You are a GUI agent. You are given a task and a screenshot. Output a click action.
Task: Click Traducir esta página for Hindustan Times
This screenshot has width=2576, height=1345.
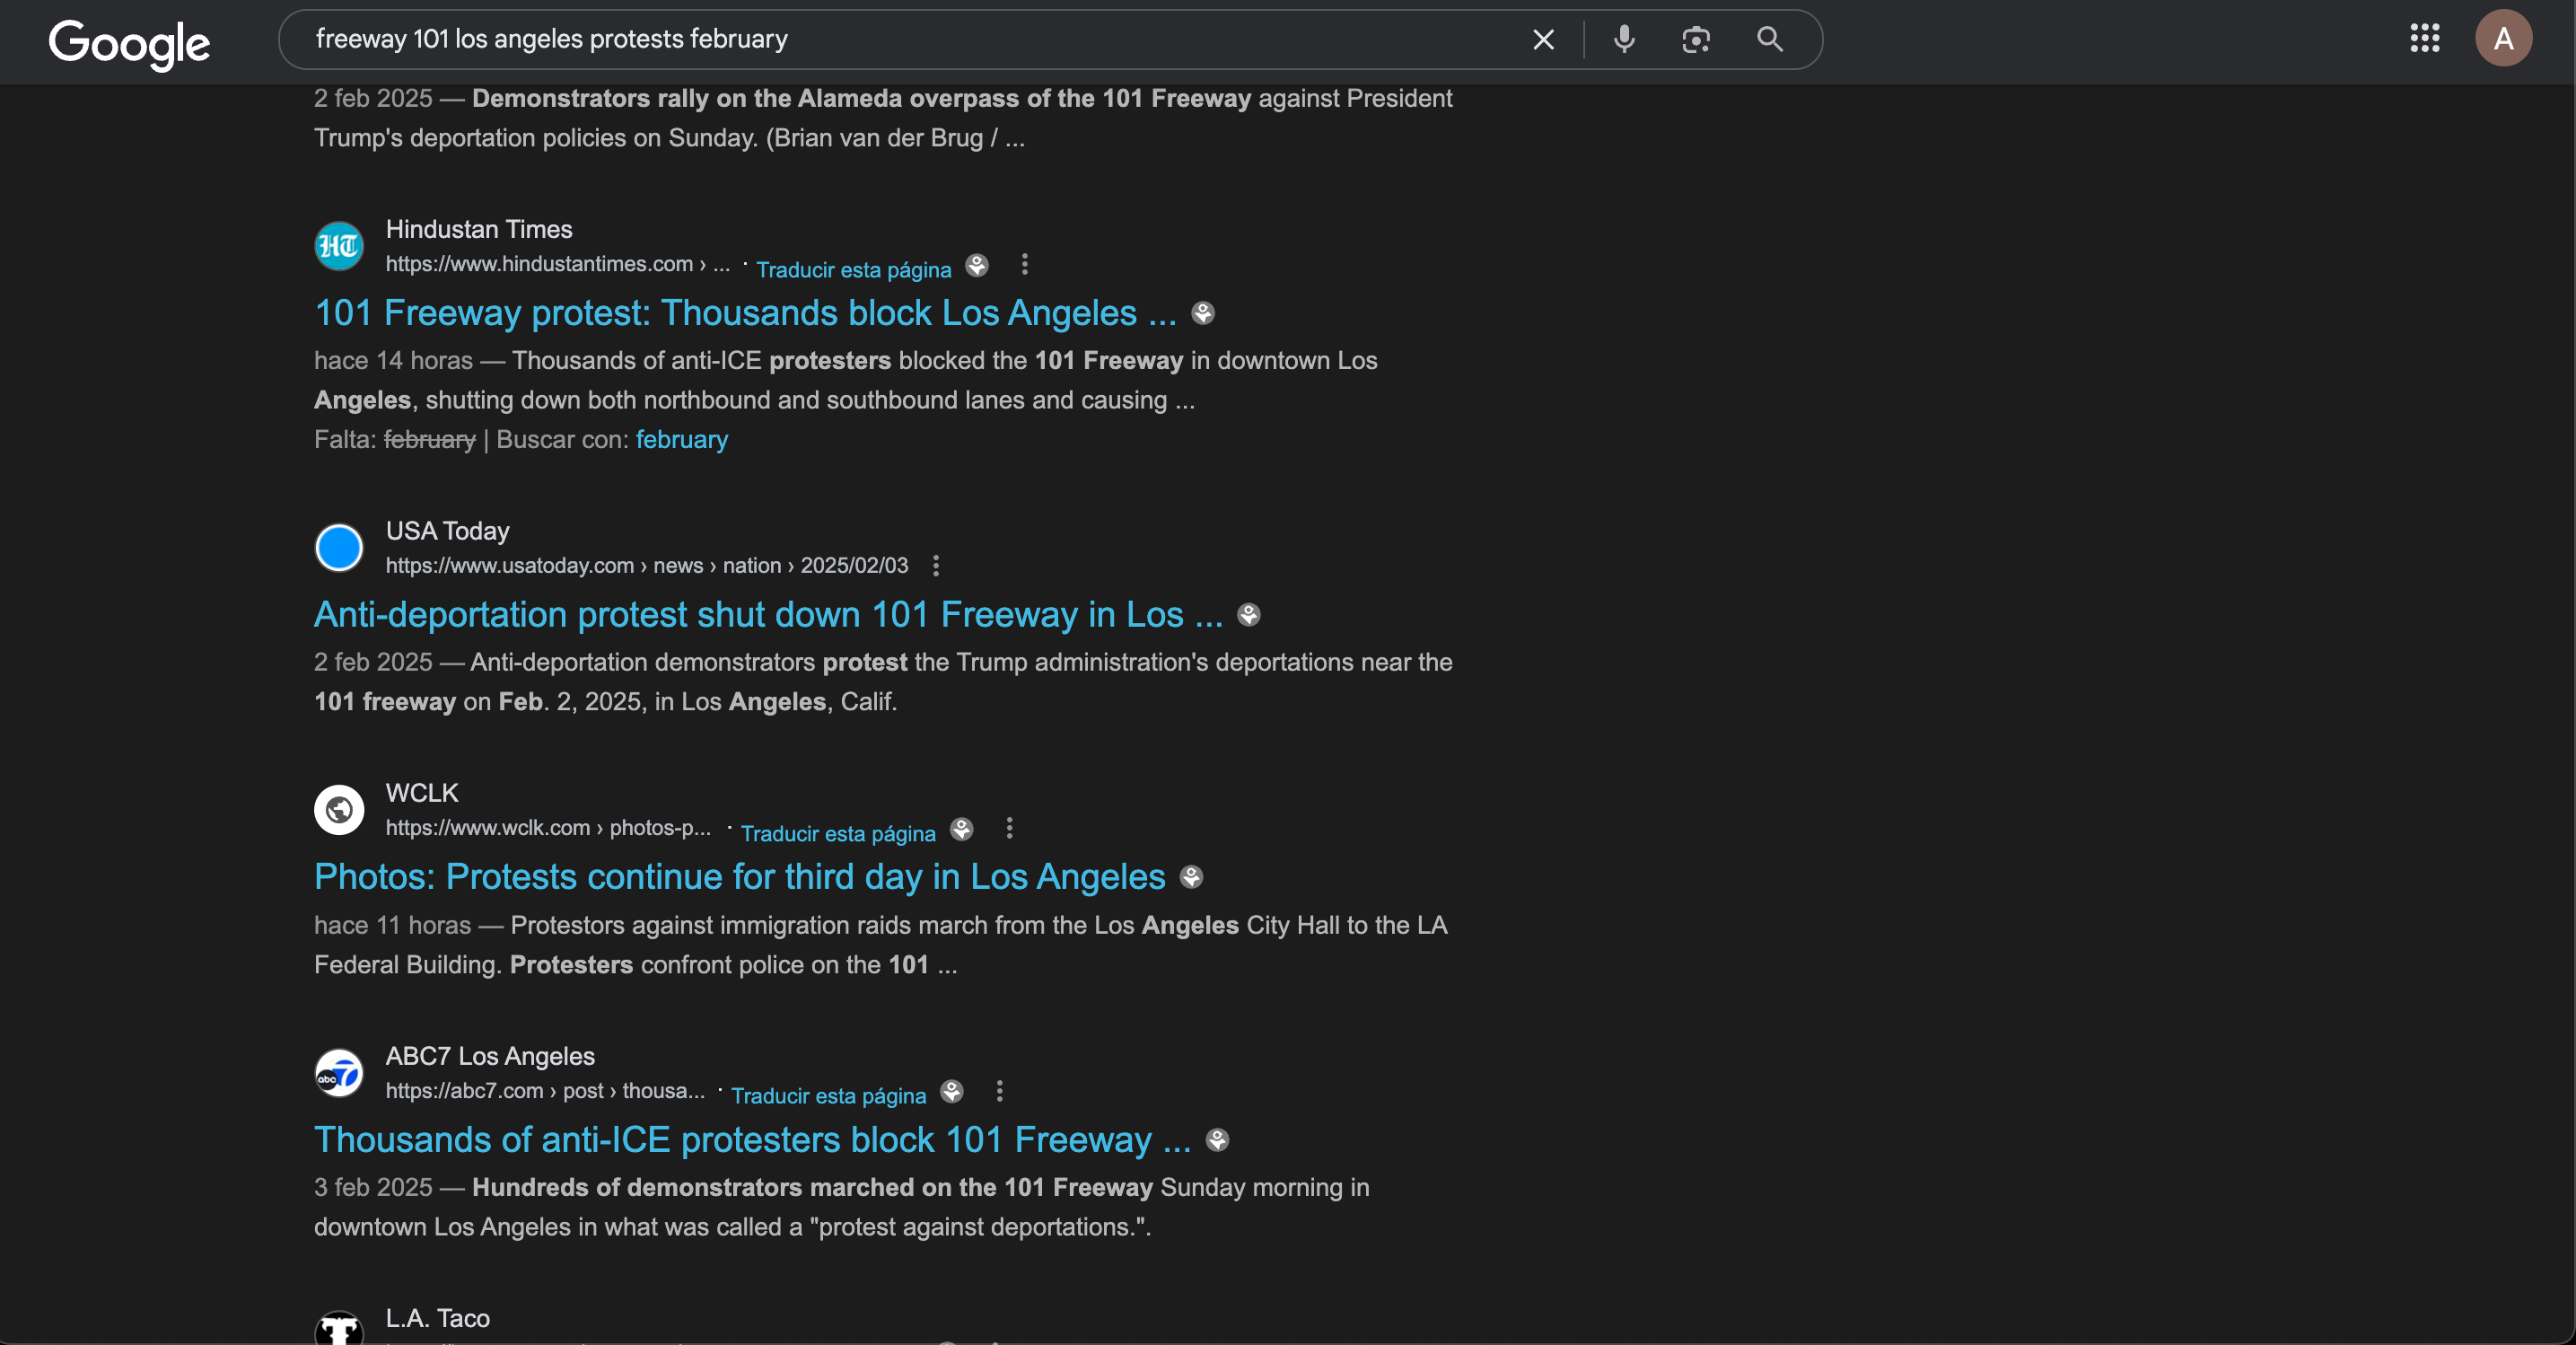pyautogui.click(x=853, y=270)
